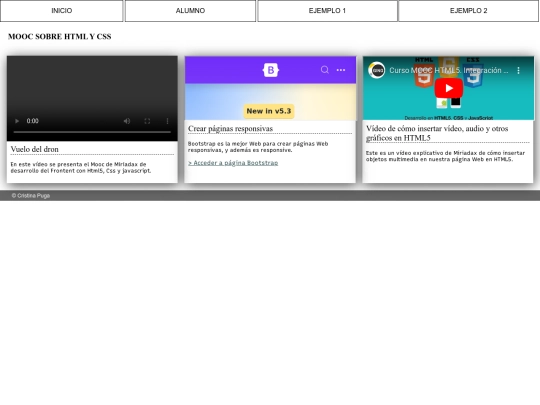Click the Bootstrap logo icon
This screenshot has width=540, height=405.
tap(271, 70)
